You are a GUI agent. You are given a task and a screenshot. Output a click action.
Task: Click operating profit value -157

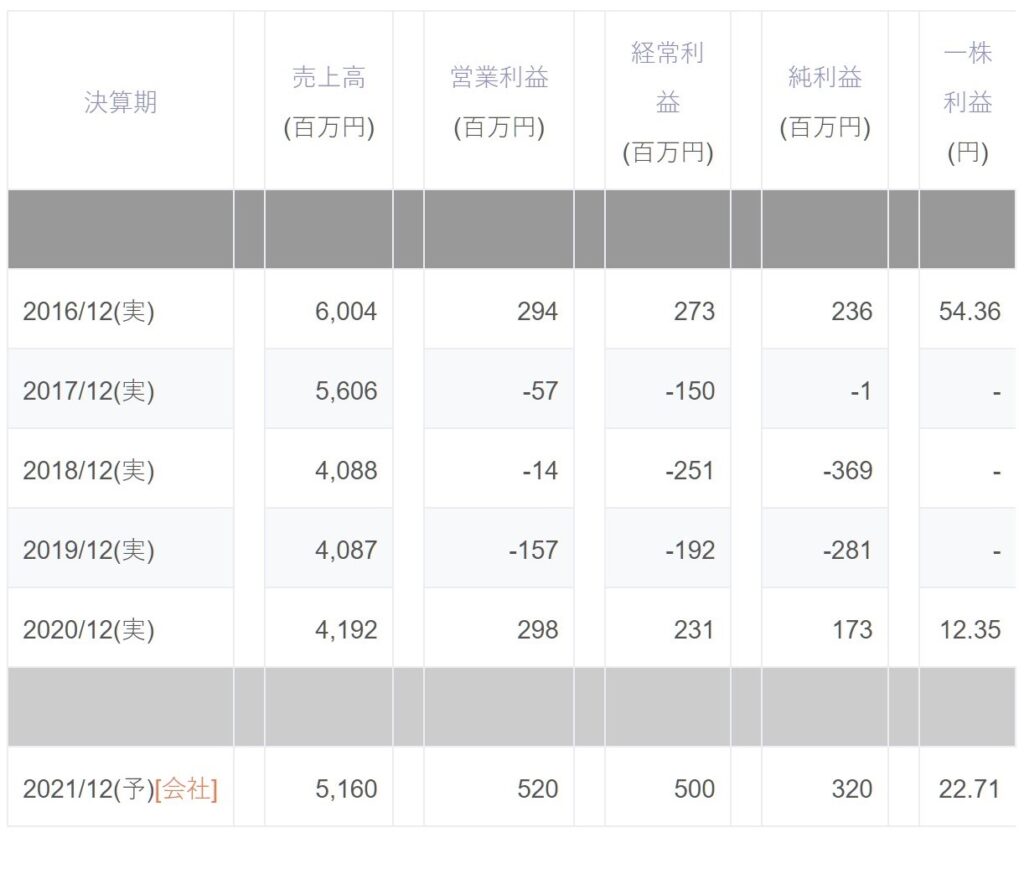pos(534,550)
